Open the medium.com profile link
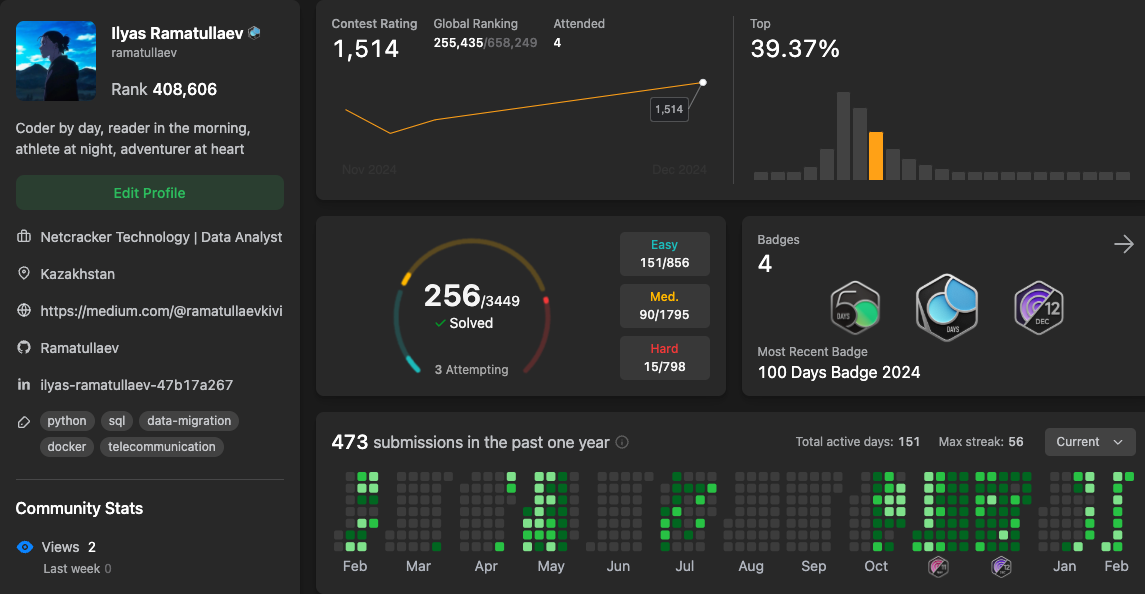1145x594 pixels. point(160,310)
